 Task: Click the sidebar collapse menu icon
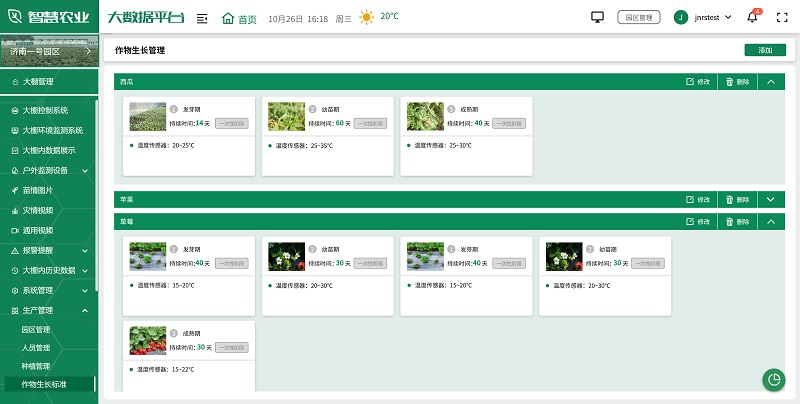point(202,18)
